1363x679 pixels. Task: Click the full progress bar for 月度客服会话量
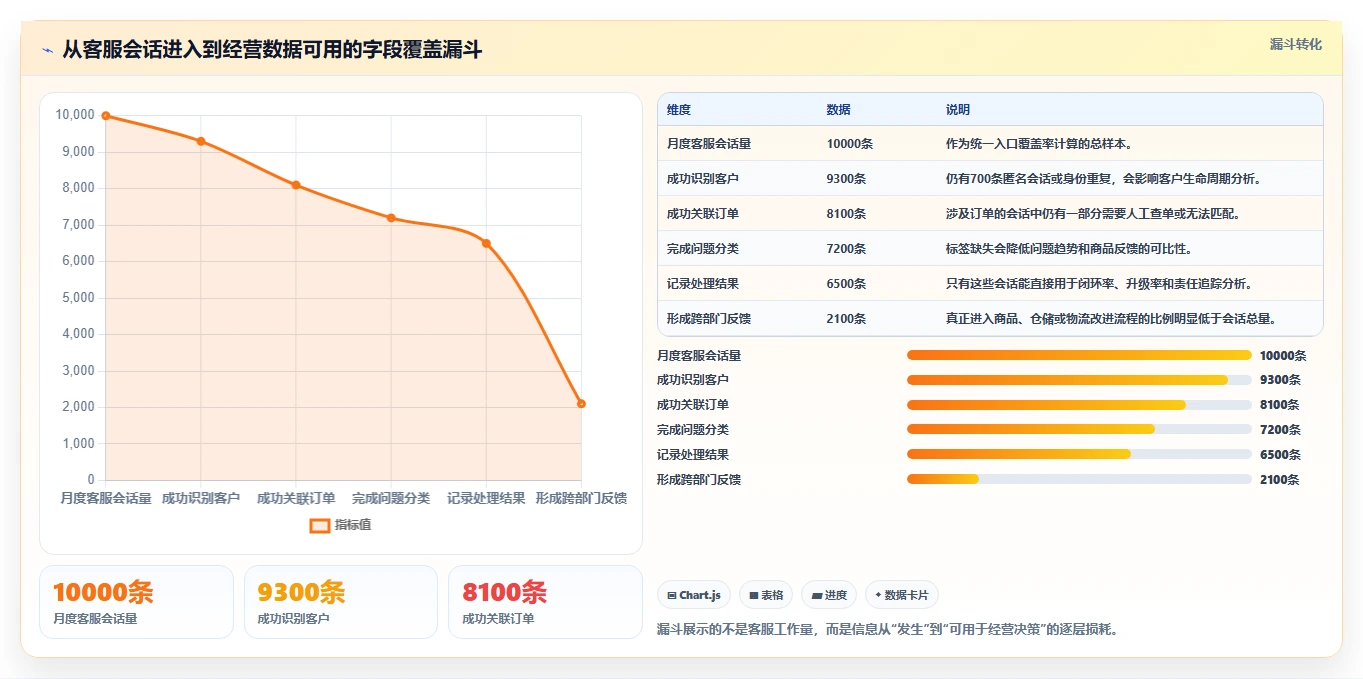[1079, 355]
